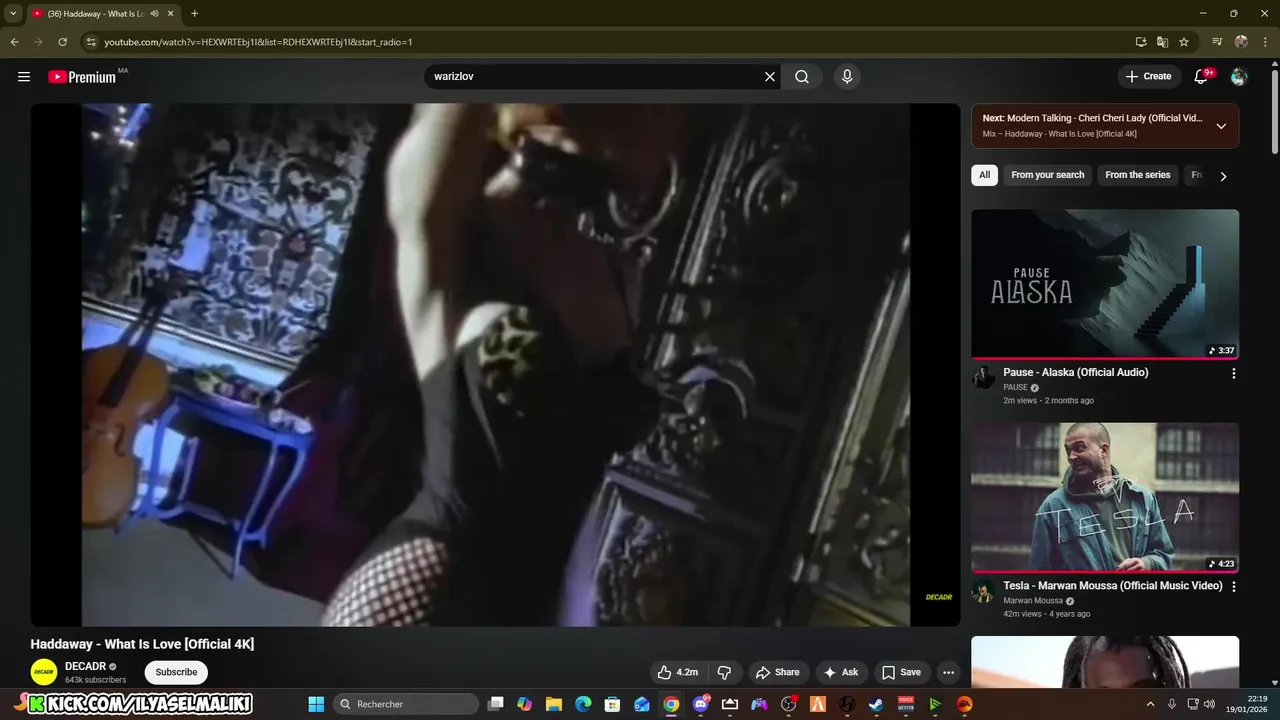Viewport: 1280px width, 720px height.
Task: Close the Haddaway browser tab
Action: [x=170, y=14]
